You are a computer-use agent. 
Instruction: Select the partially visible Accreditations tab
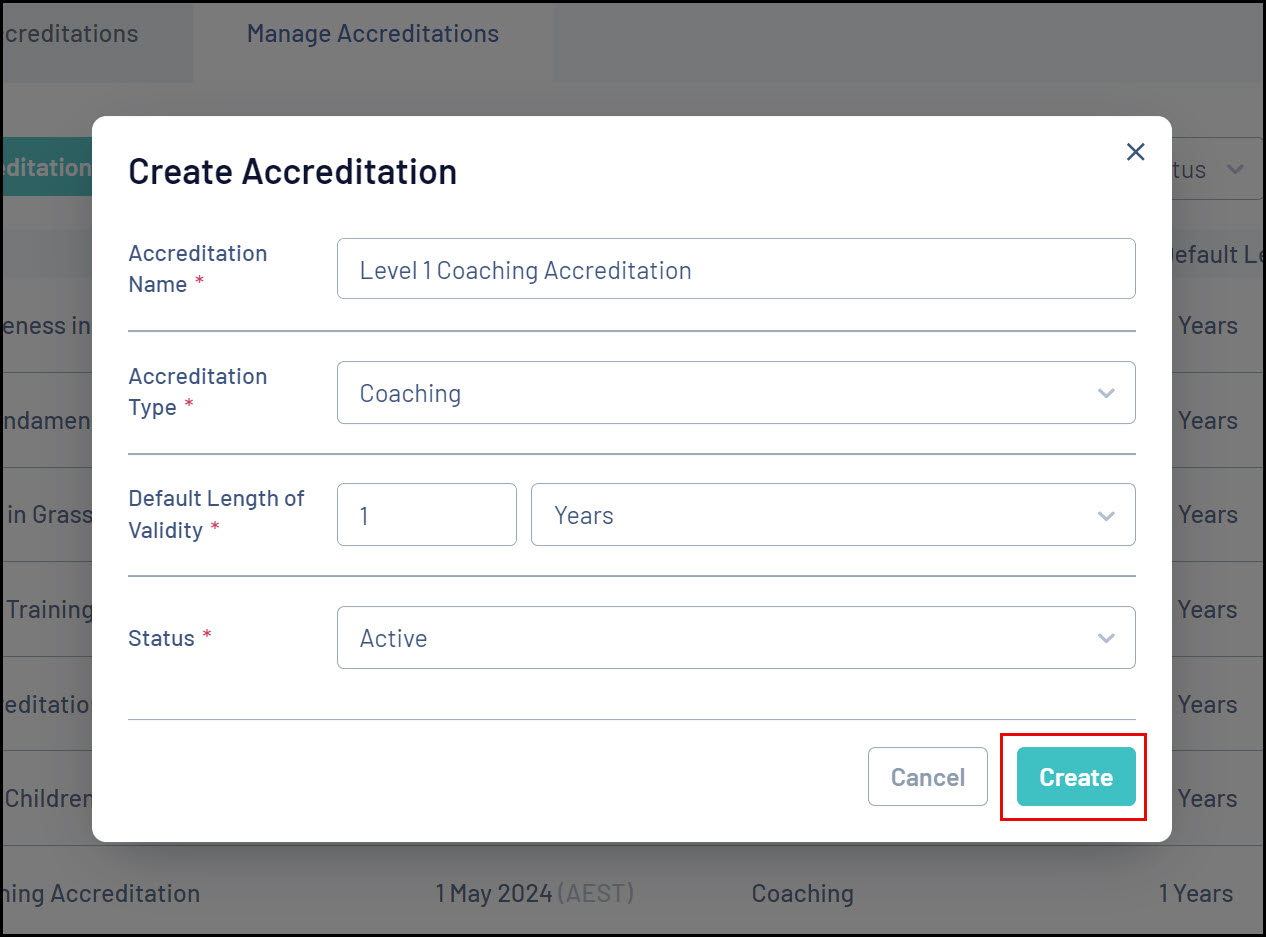70,34
